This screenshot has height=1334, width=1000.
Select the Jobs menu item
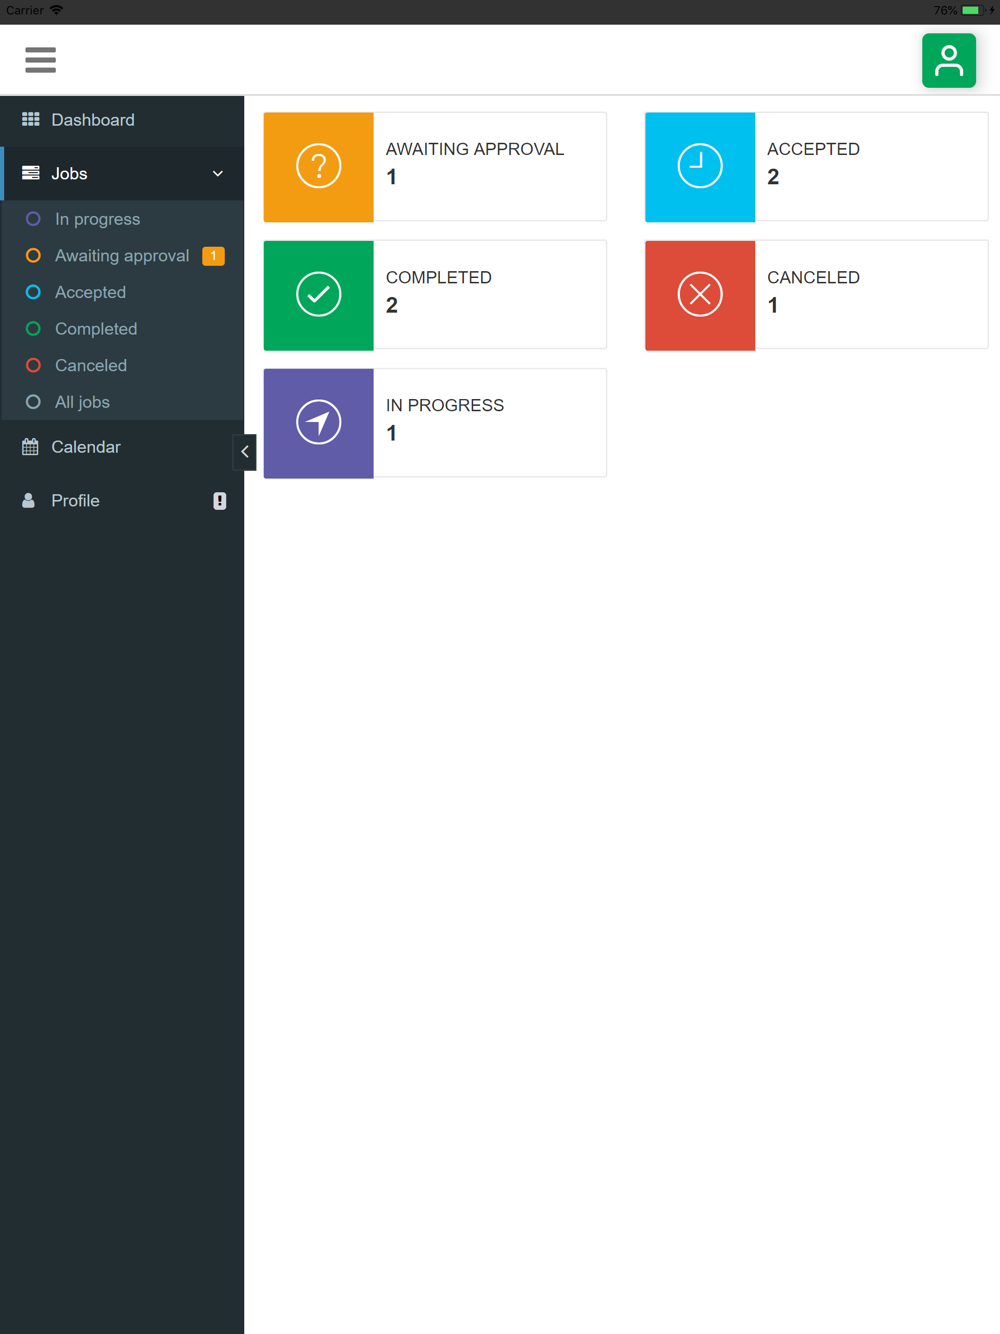pos(122,174)
